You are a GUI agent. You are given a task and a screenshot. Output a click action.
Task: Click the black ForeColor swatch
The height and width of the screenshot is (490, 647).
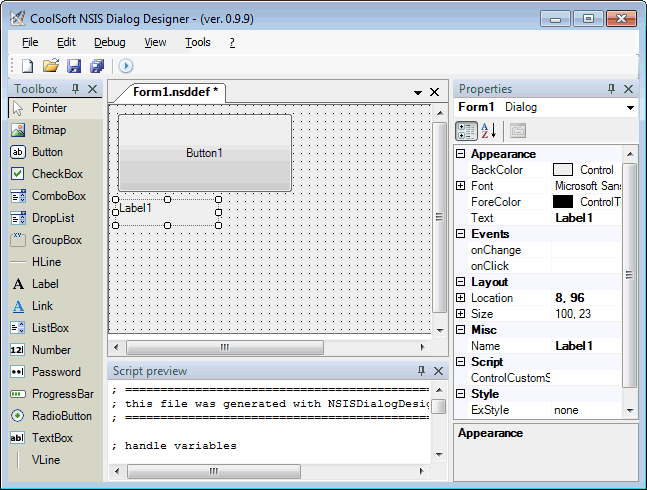coord(563,202)
